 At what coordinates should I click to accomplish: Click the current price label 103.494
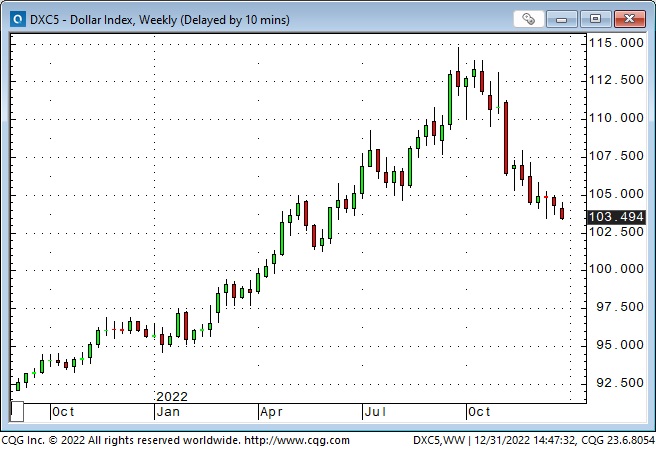[616, 217]
